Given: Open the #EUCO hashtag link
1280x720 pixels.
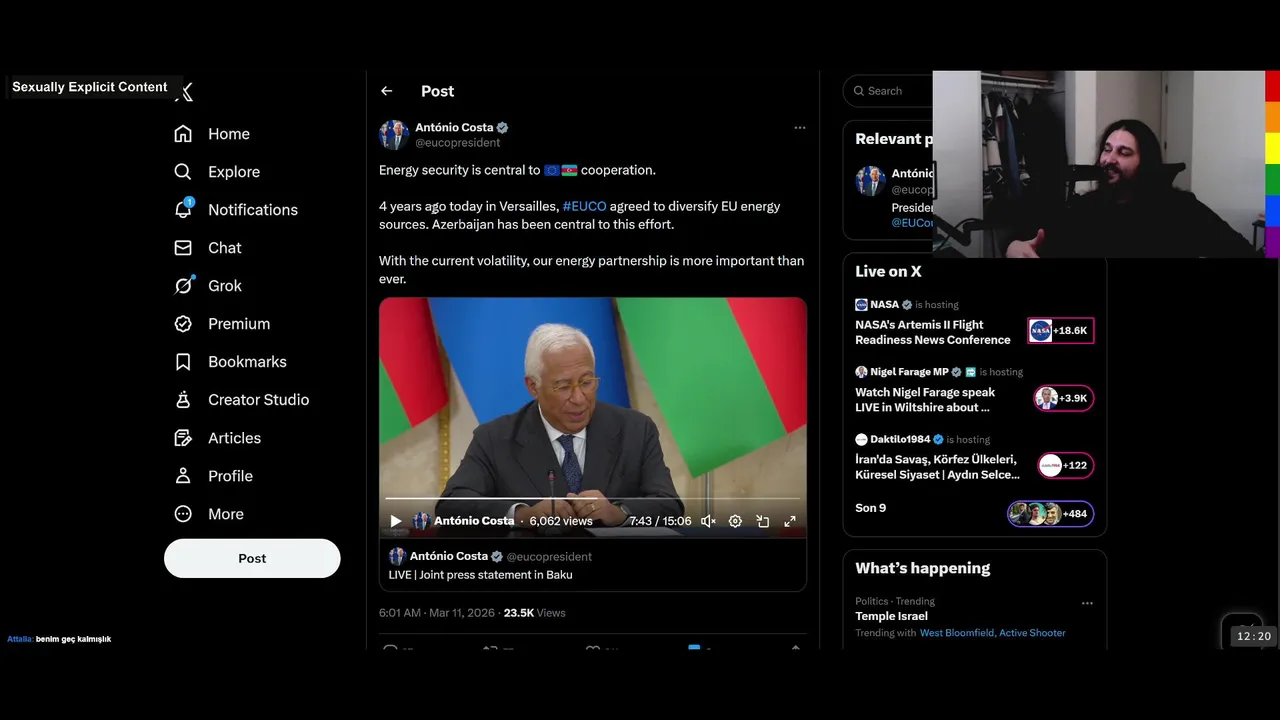Looking at the screenshot, I should [x=584, y=206].
